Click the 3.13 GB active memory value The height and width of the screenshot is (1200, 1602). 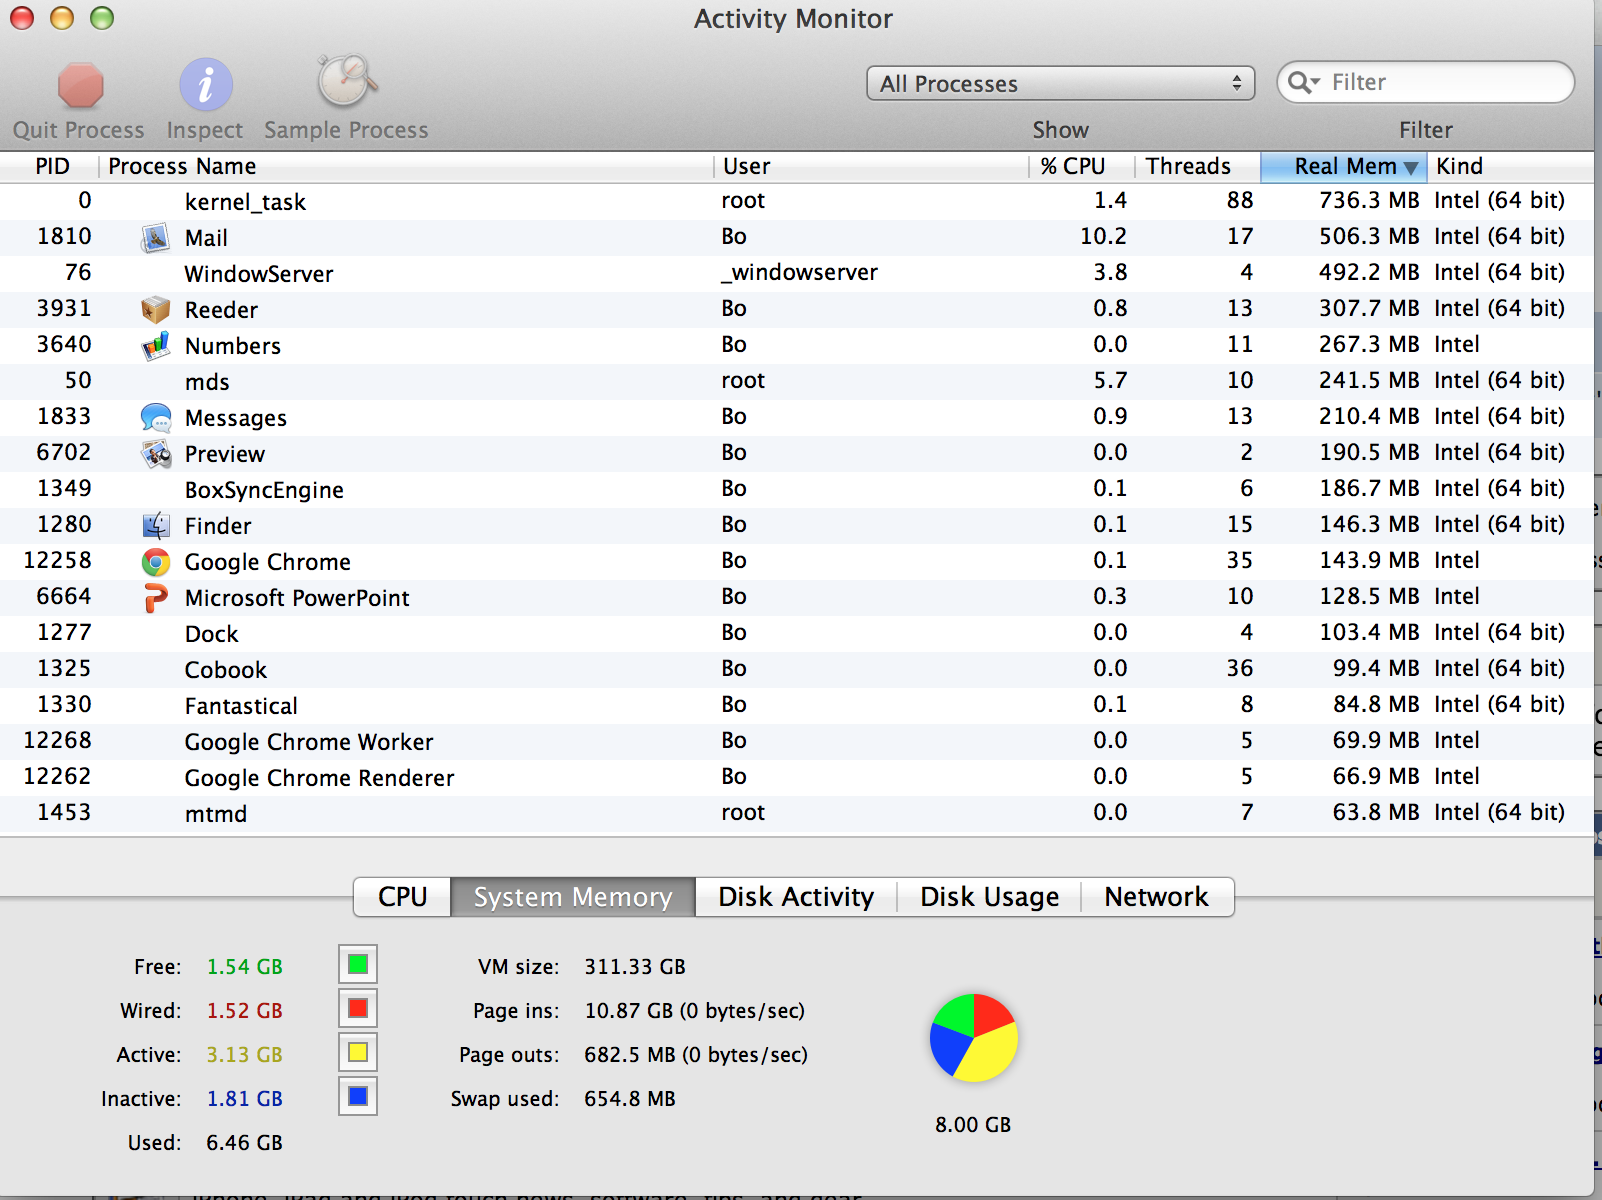pyautogui.click(x=244, y=1055)
